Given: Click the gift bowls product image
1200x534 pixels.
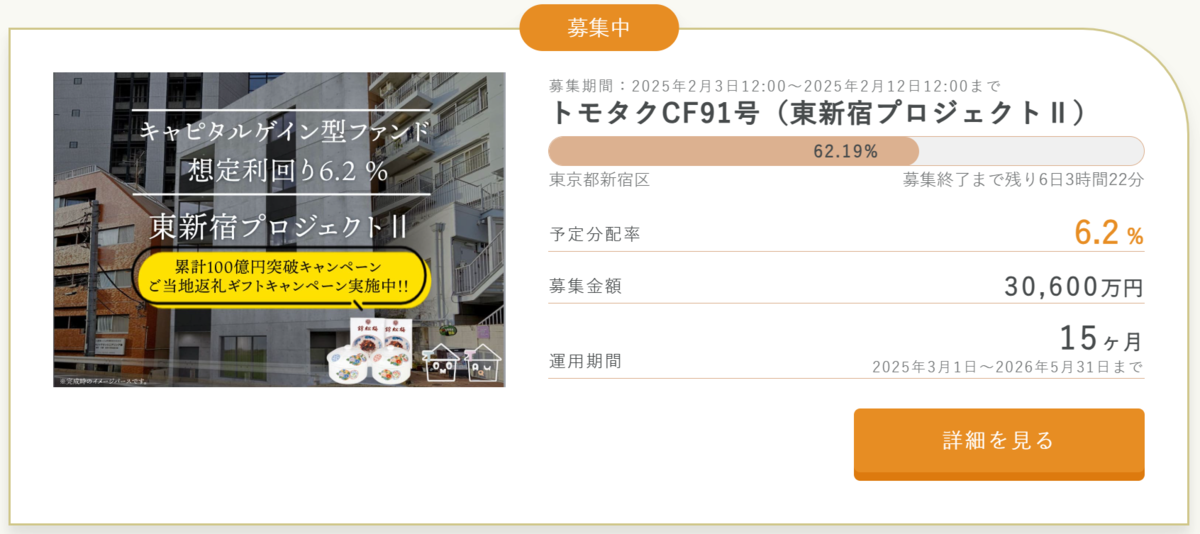Looking at the screenshot, I should tap(374, 350).
